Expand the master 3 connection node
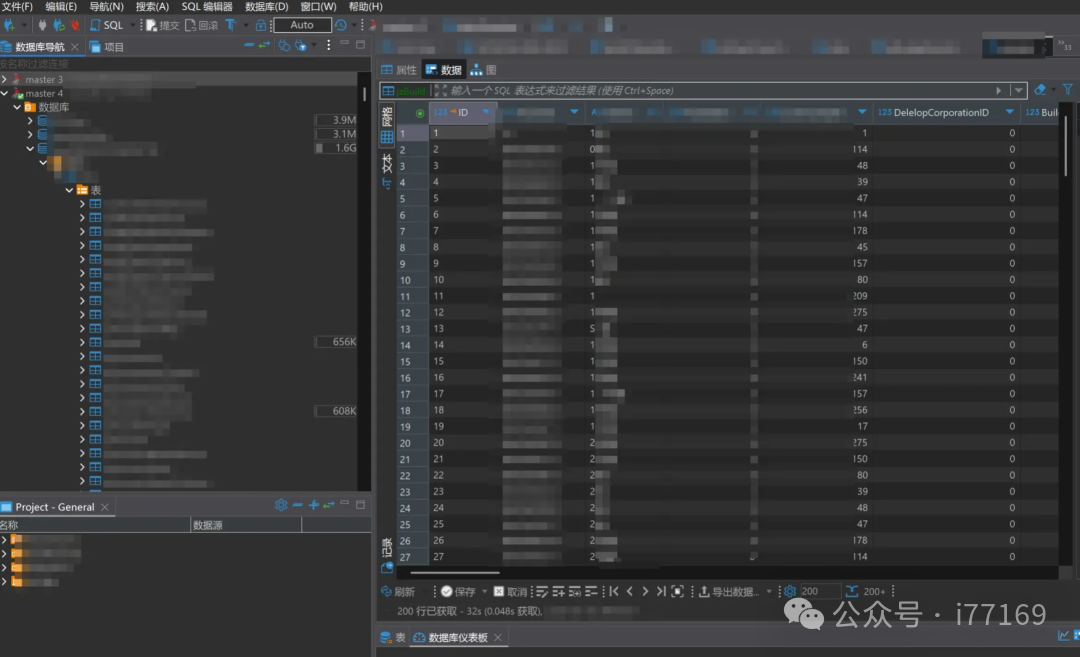 pyautogui.click(x=5, y=79)
